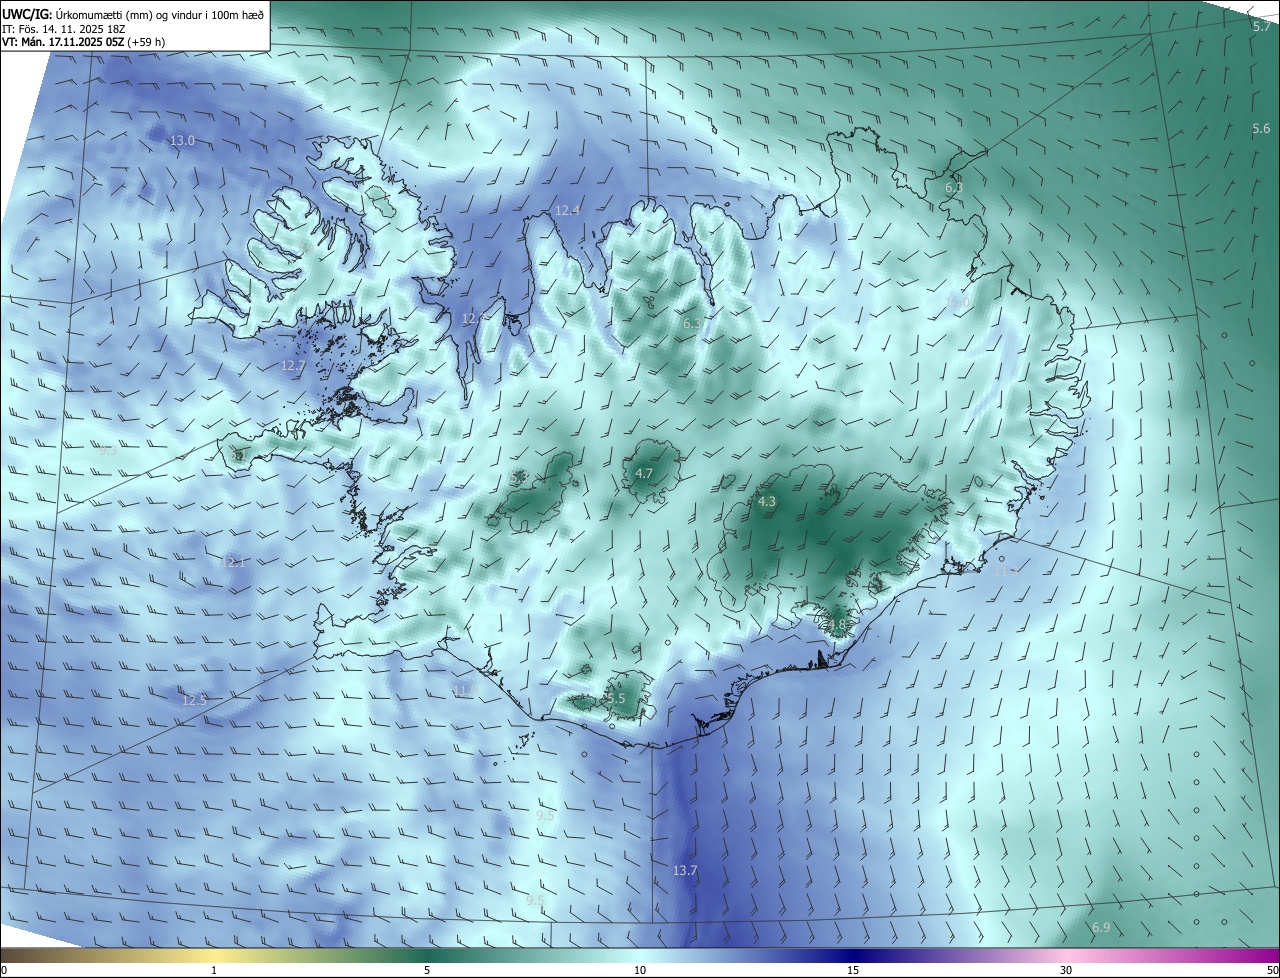This screenshot has height=978, width=1280.
Task: Click the 4.3 value label on the glacier
Action: point(767,502)
